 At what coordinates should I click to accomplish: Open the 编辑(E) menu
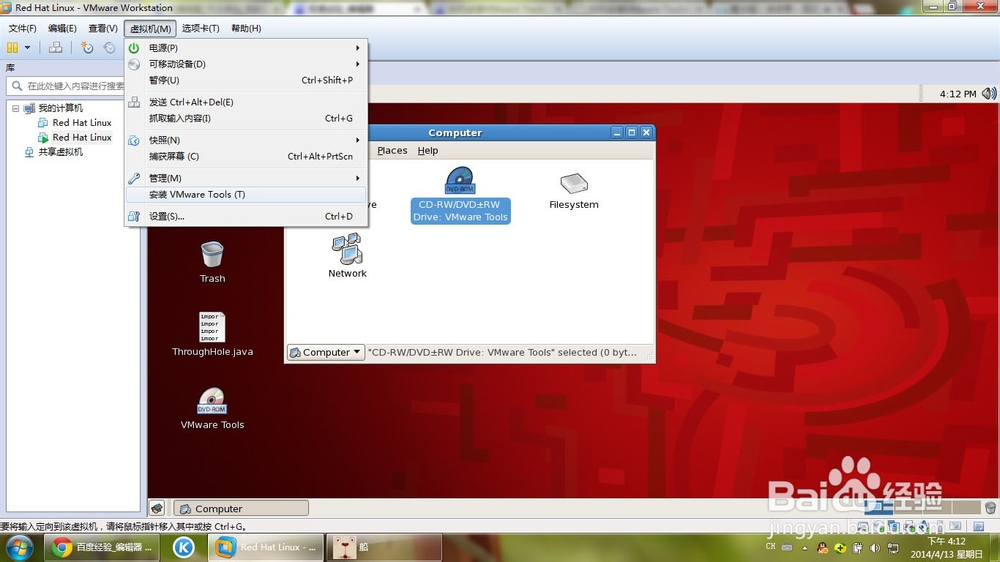[62, 28]
